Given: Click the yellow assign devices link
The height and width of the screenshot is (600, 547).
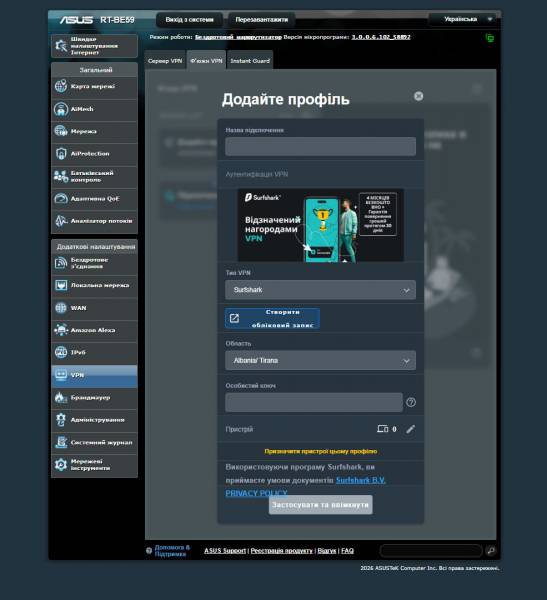Looking at the screenshot, I should click(x=321, y=452).
